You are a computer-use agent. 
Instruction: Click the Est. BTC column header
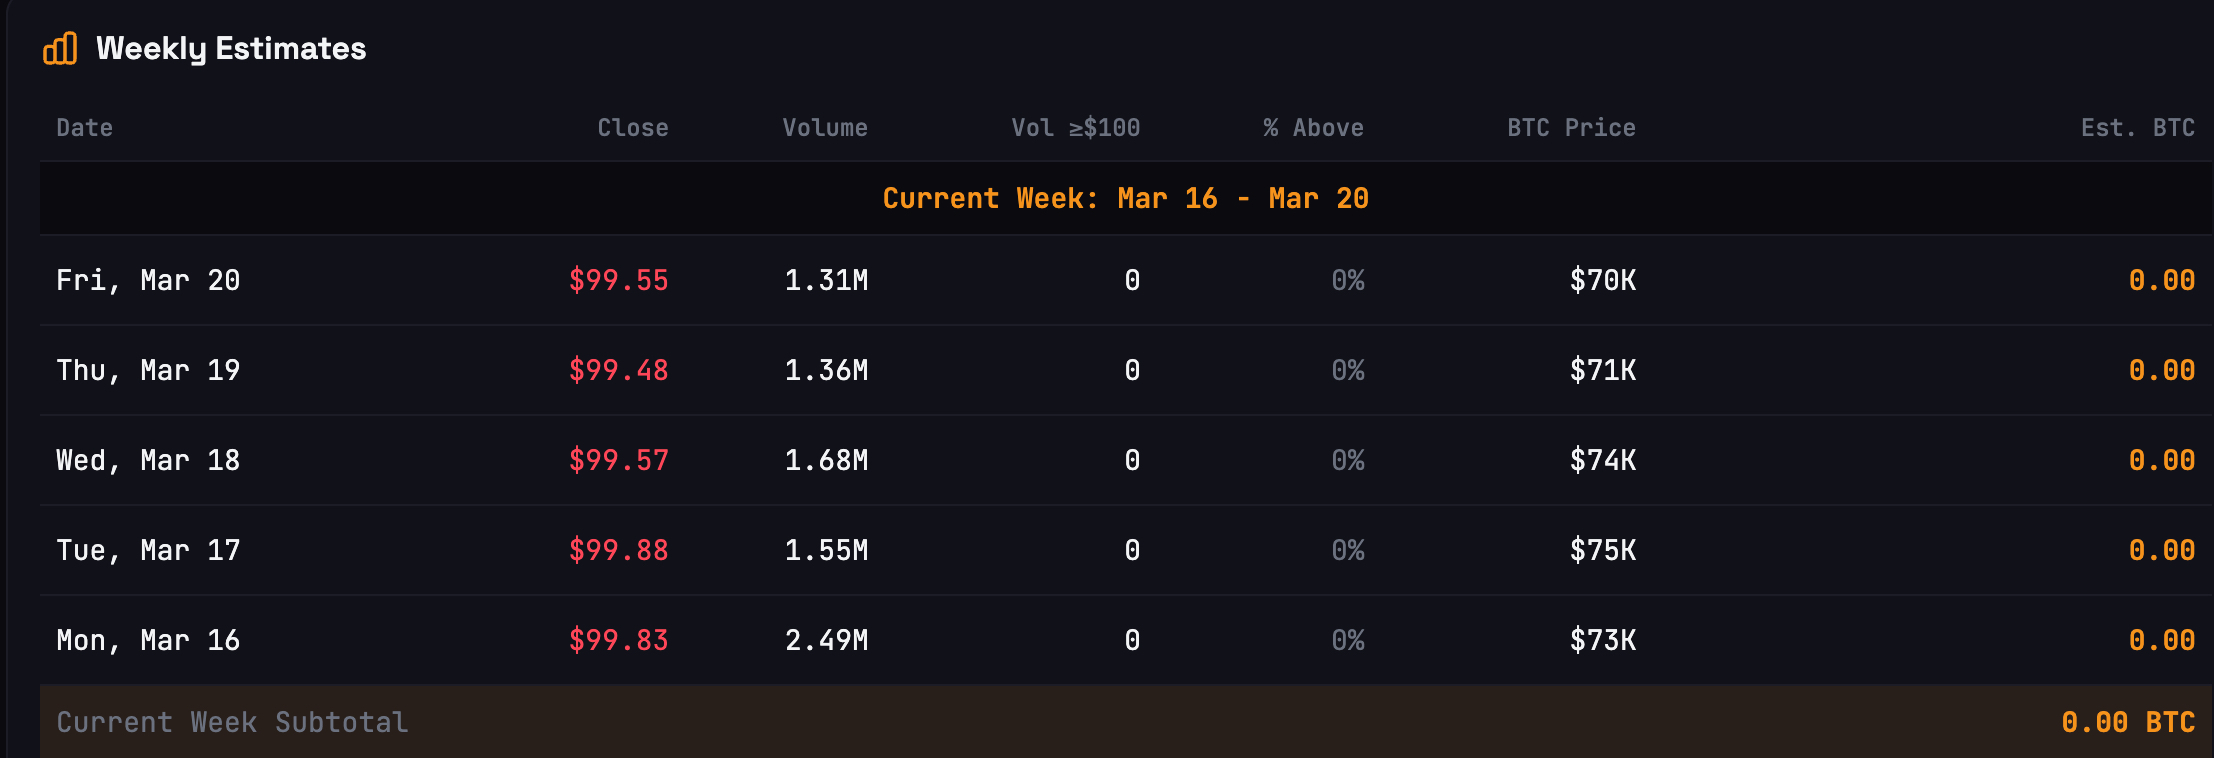[2137, 128]
